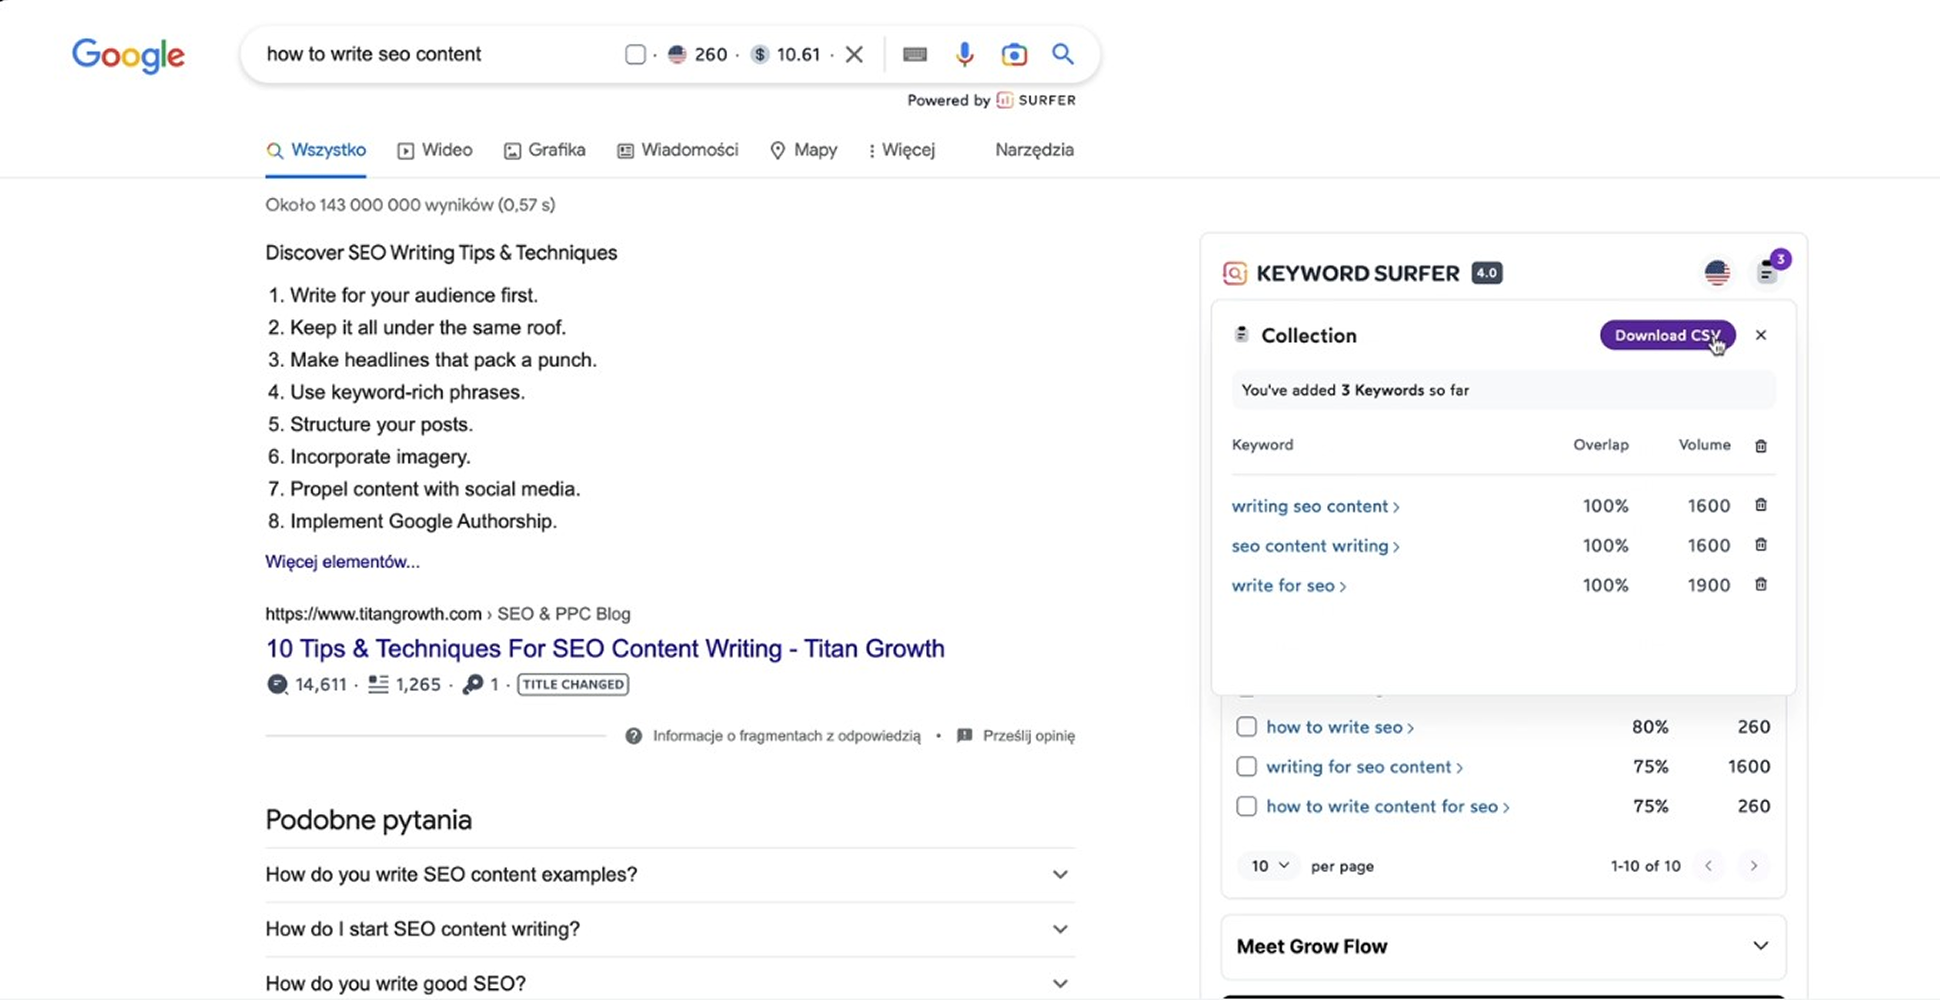Click the US flag icon in search box
This screenshot has height=1000, width=1940.
677,54
